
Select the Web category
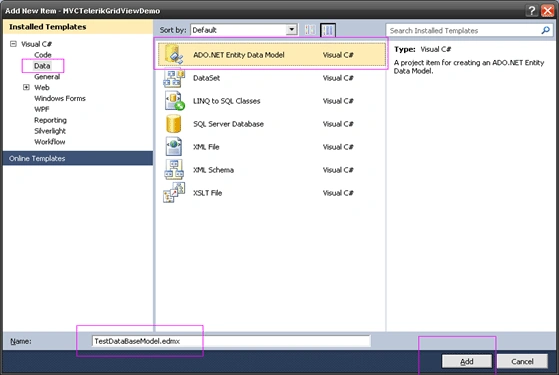pyautogui.click(x=42, y=88)
